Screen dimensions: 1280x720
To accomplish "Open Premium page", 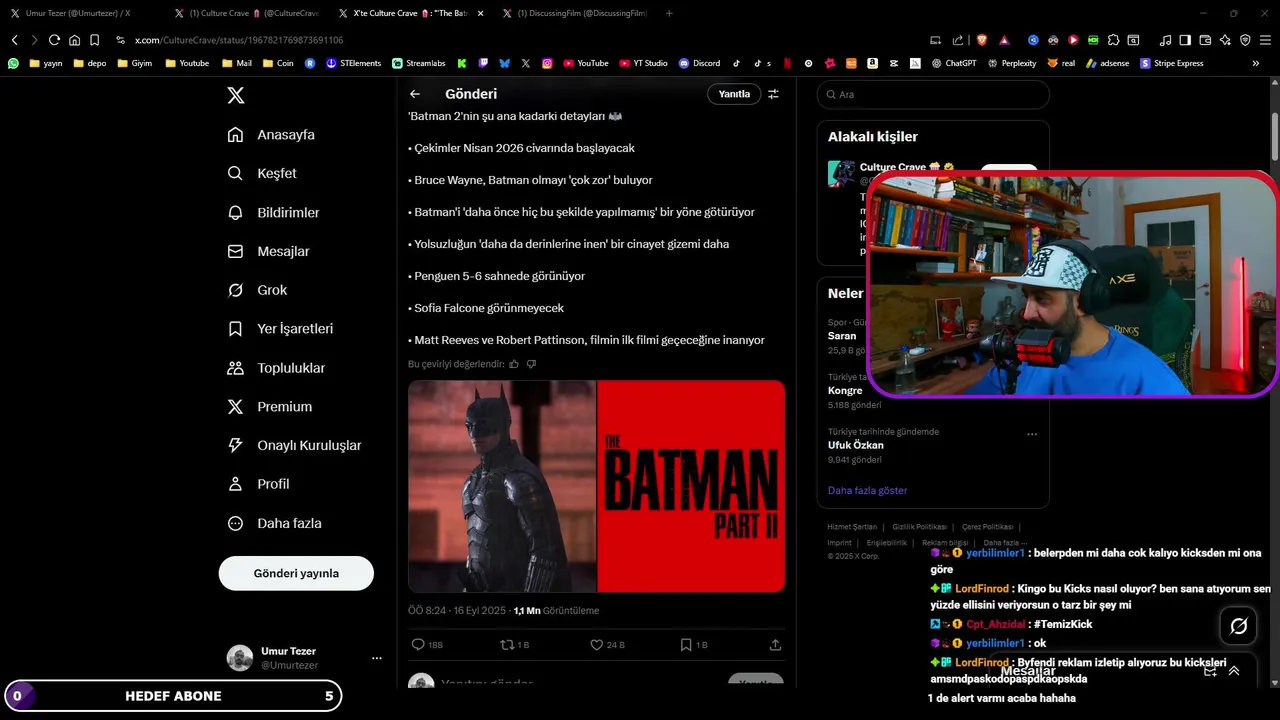I will 270,407.
